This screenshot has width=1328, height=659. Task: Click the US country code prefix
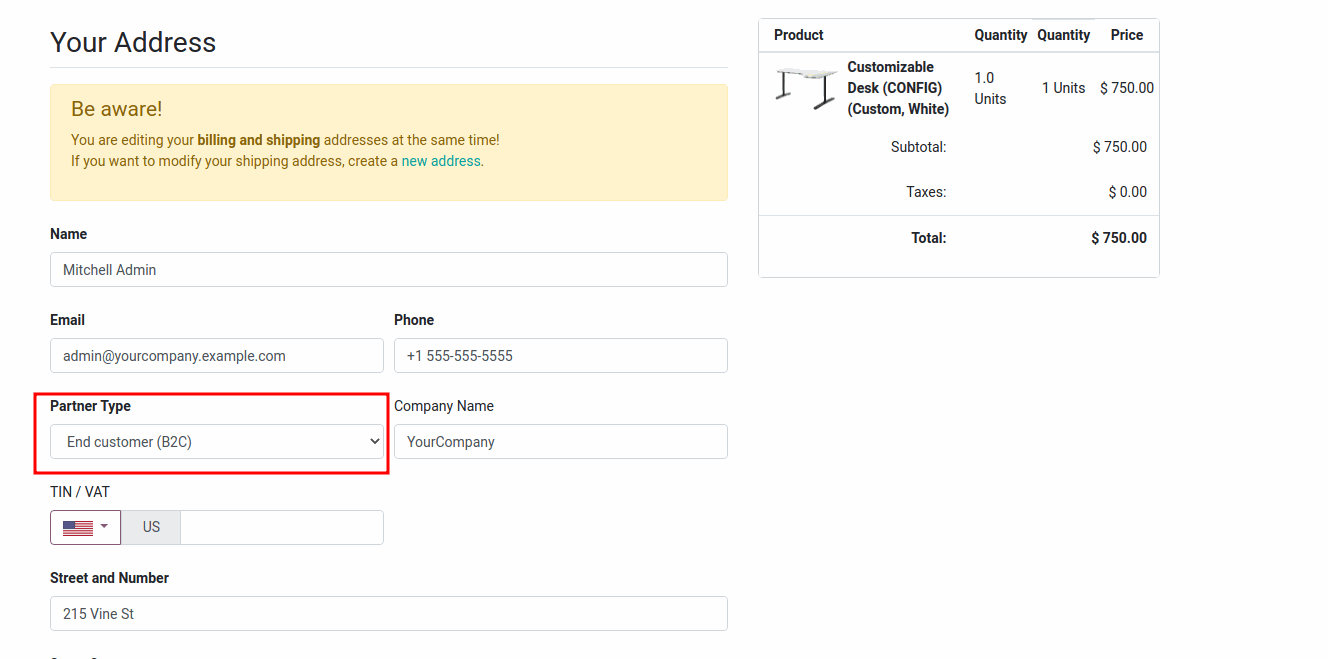(151, 528)
